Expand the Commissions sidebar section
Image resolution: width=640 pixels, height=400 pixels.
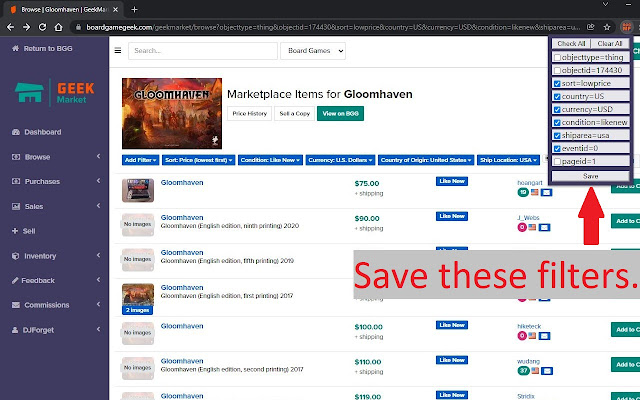point(55,305)
